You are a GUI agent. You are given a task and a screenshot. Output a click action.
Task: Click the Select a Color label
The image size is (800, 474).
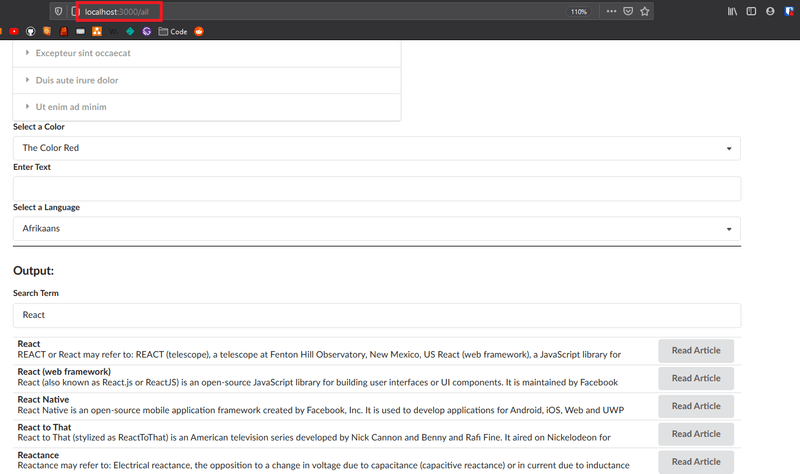39,127
